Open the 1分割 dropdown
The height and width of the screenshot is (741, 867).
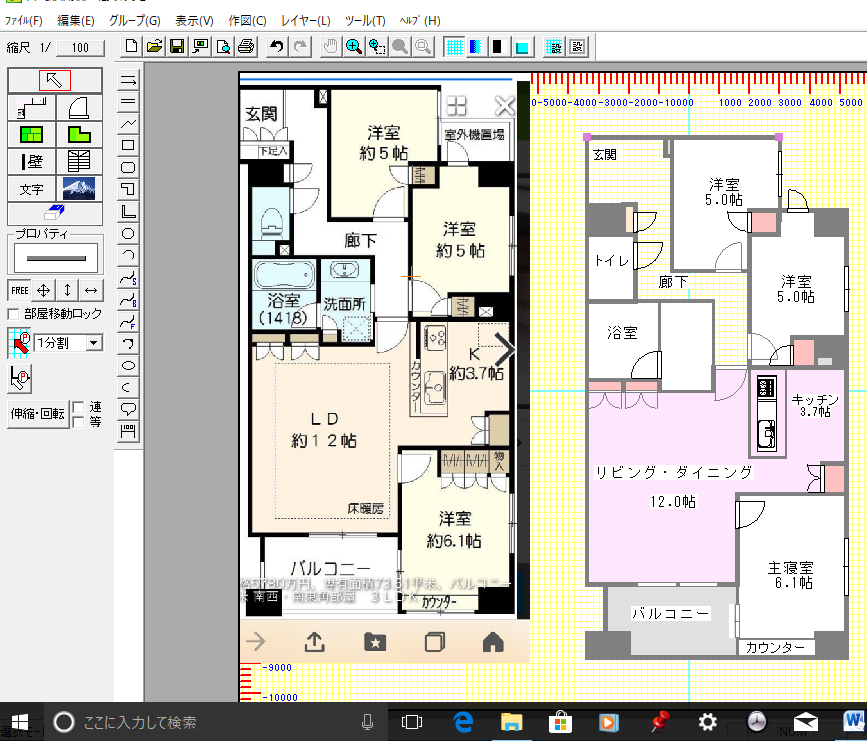94,343
